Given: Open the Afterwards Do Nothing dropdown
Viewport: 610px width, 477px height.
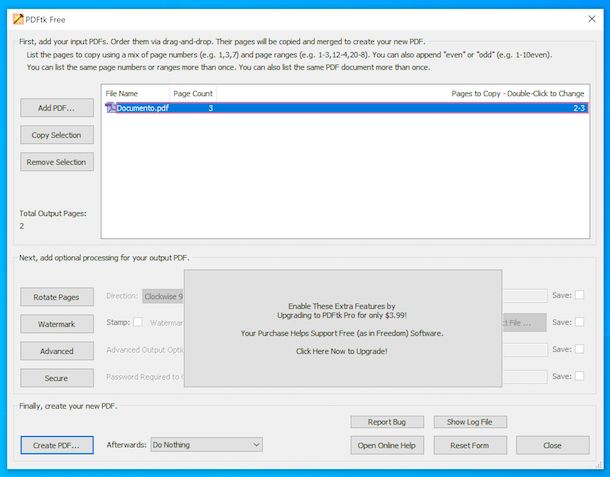Looking at the screenshot, I should click(x=207, y=445).
